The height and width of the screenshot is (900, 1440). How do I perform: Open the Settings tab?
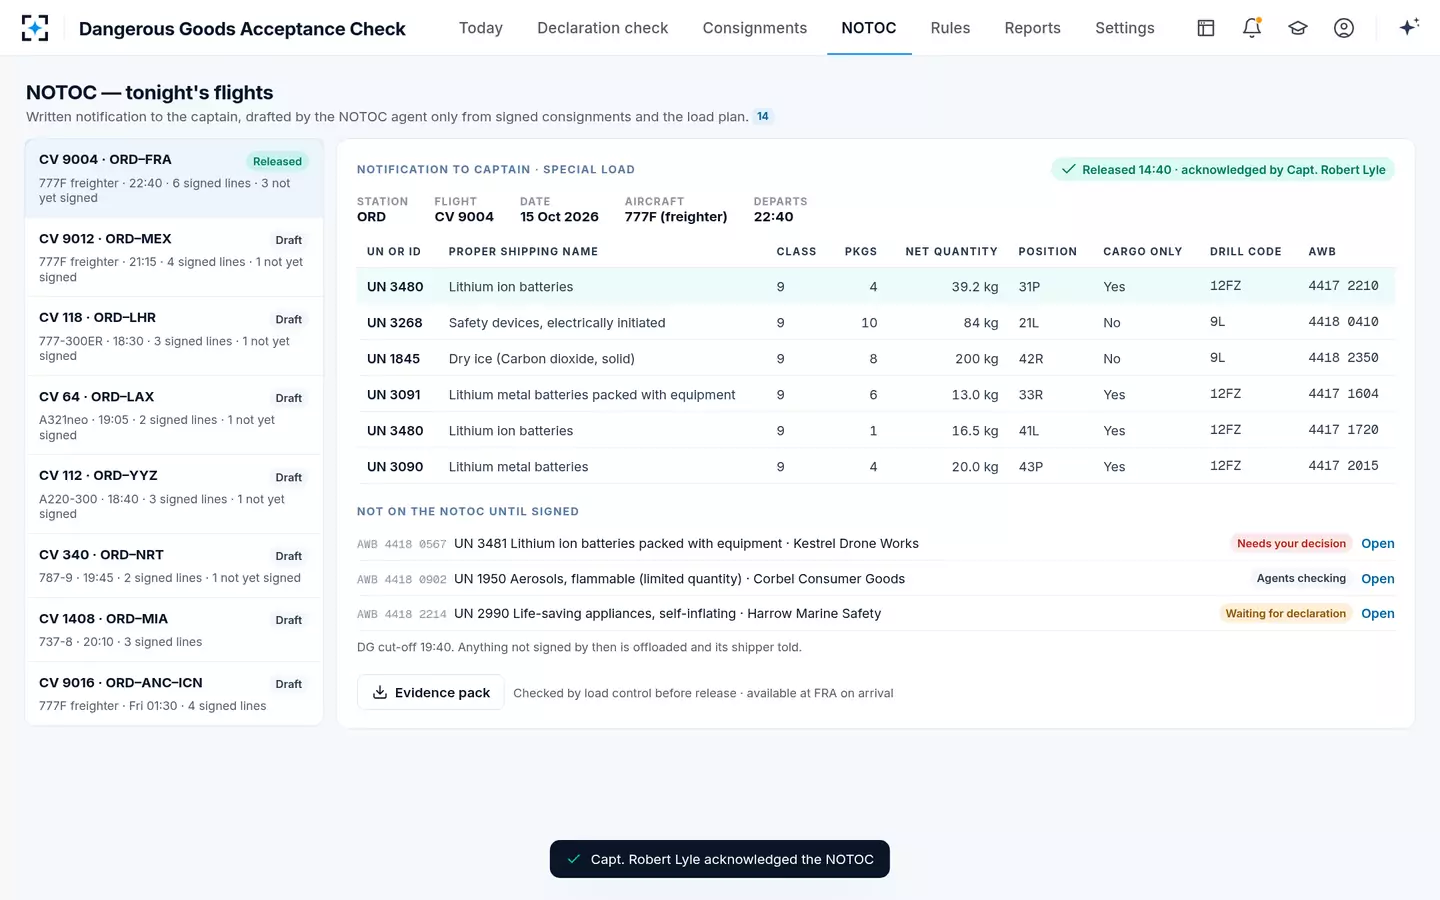(x=1124, y=28)
